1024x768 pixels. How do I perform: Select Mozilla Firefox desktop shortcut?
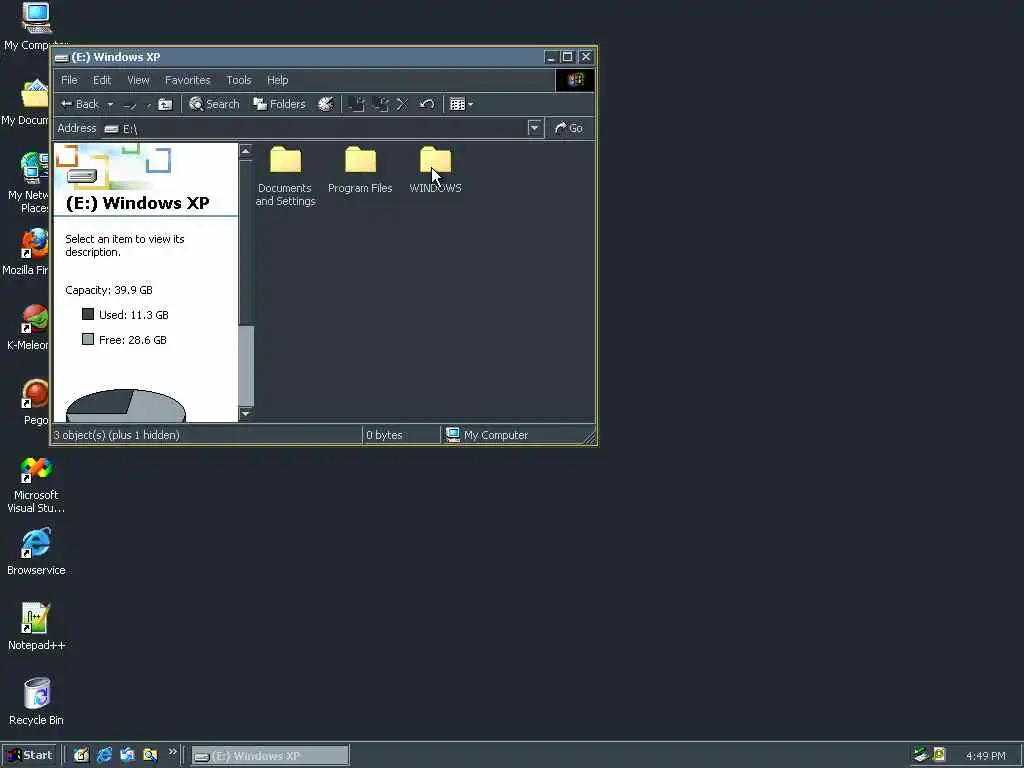pos(26,251)
